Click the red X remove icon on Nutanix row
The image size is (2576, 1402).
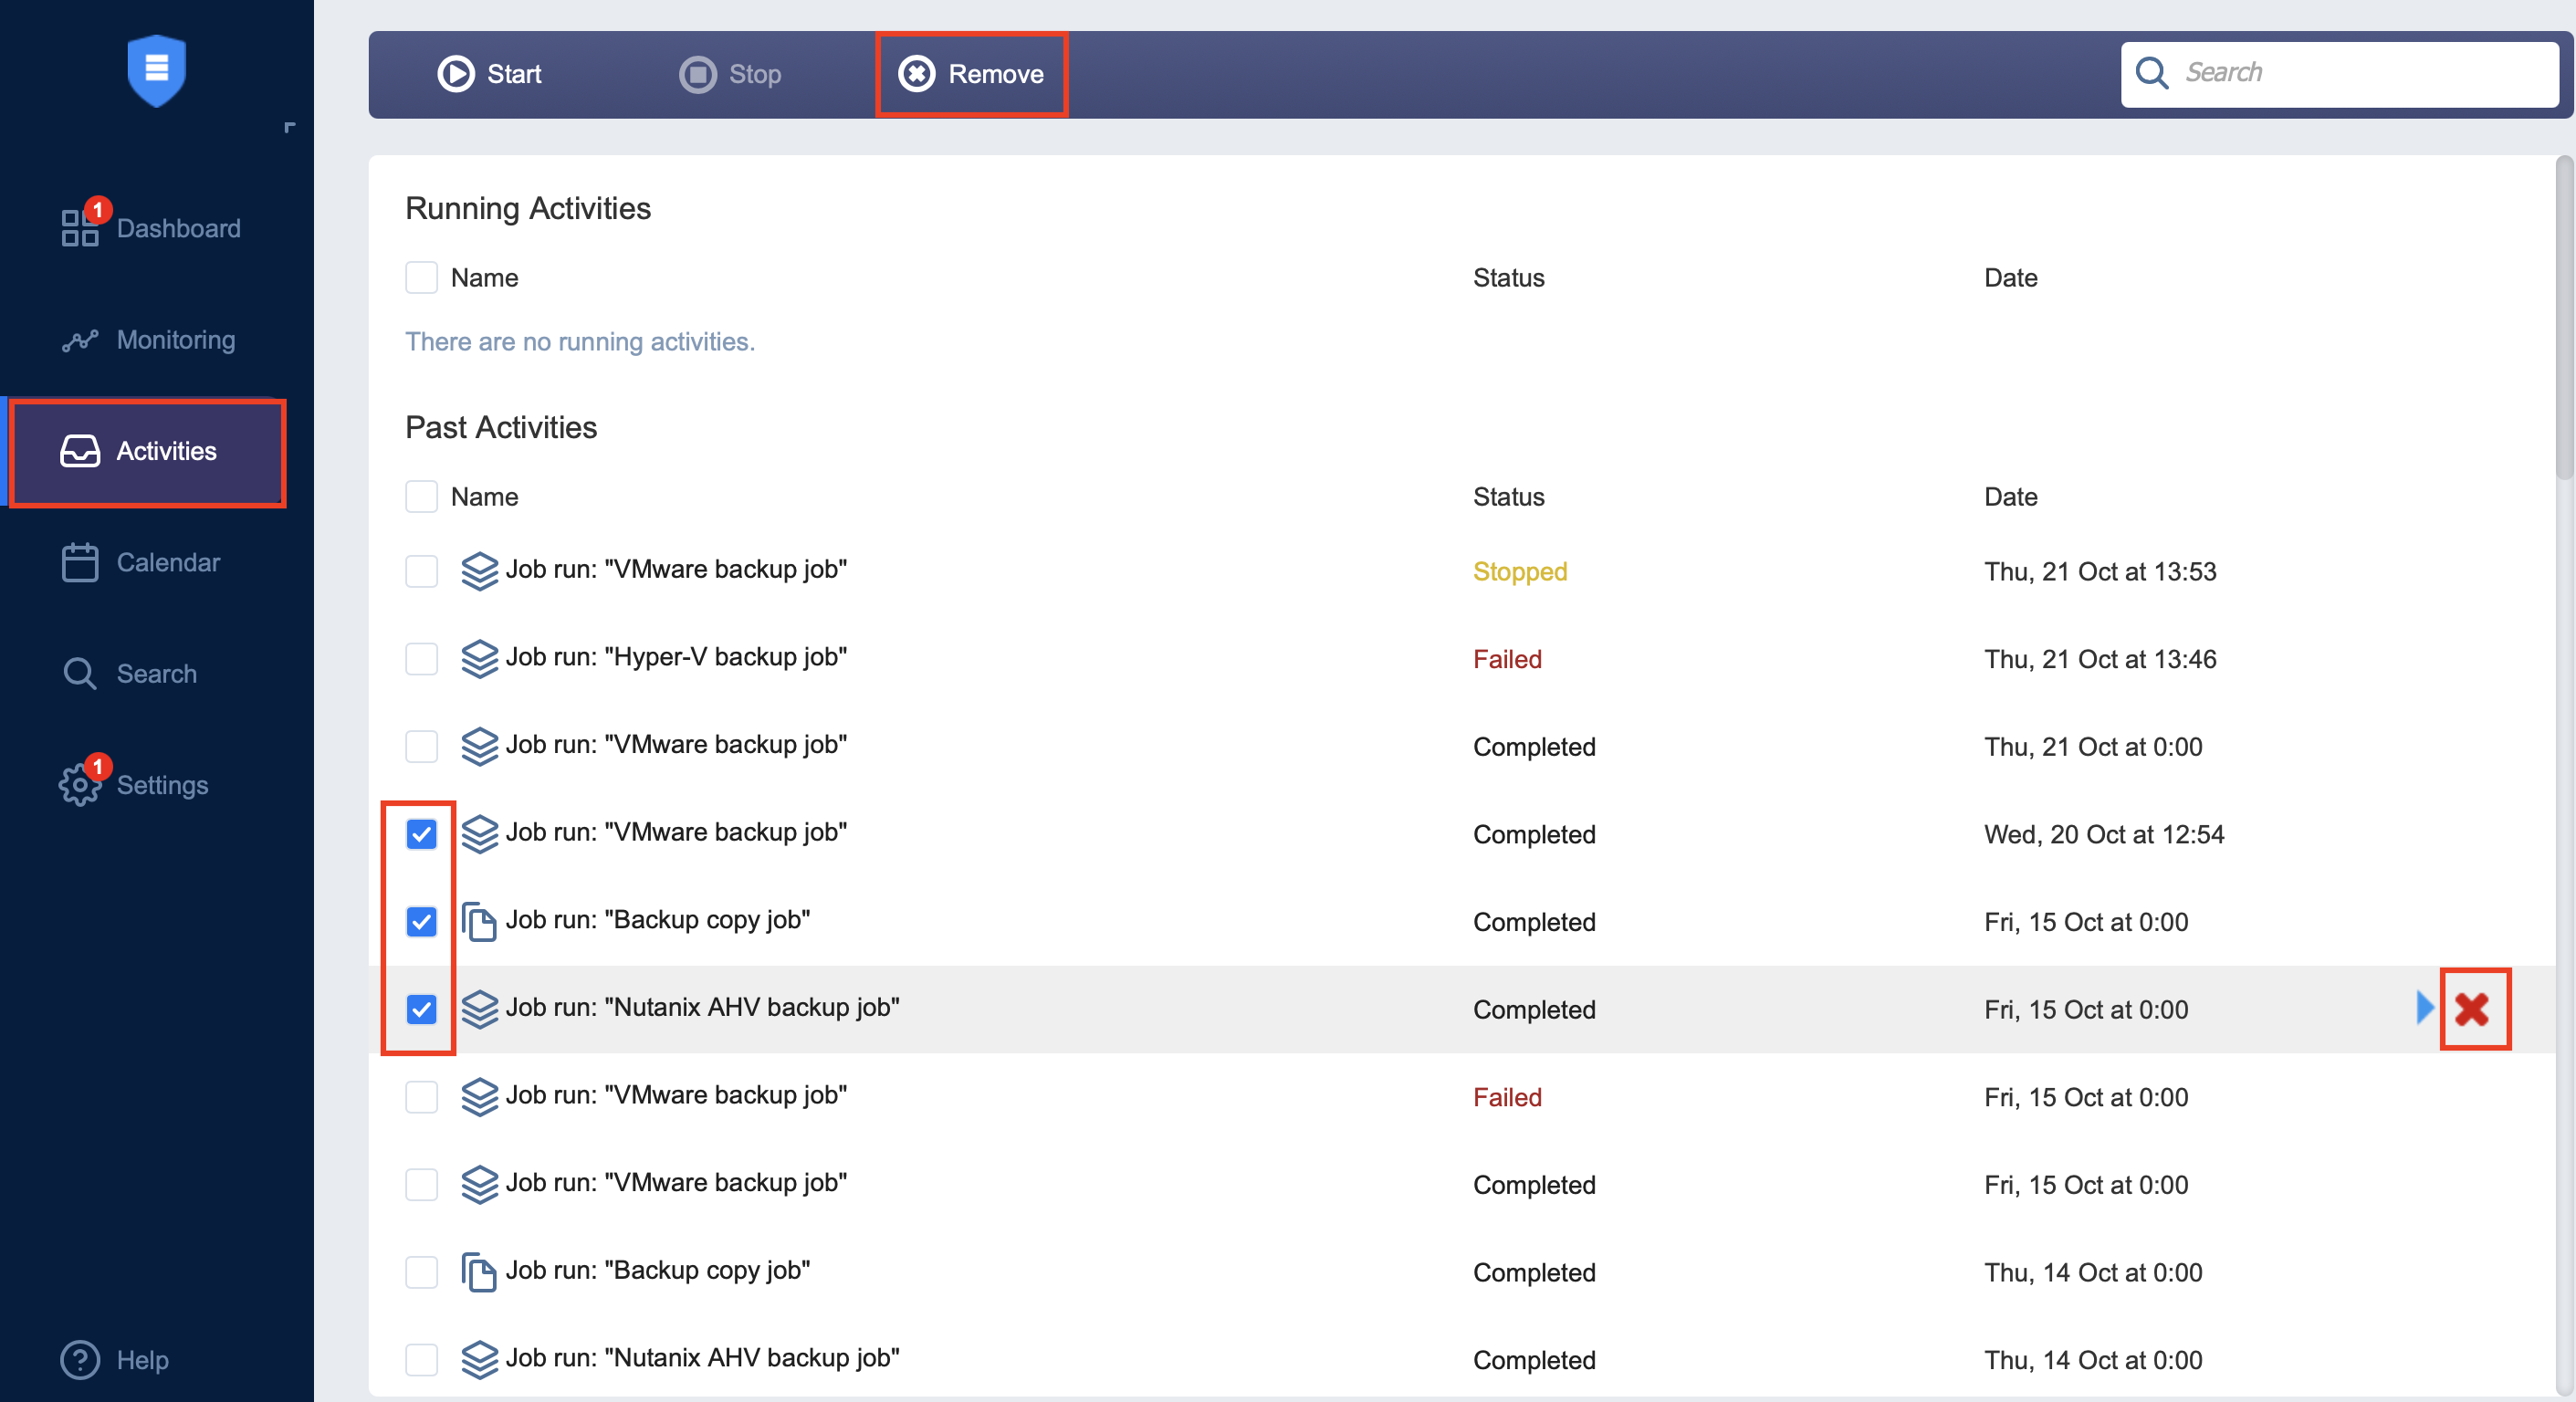2472,1010
